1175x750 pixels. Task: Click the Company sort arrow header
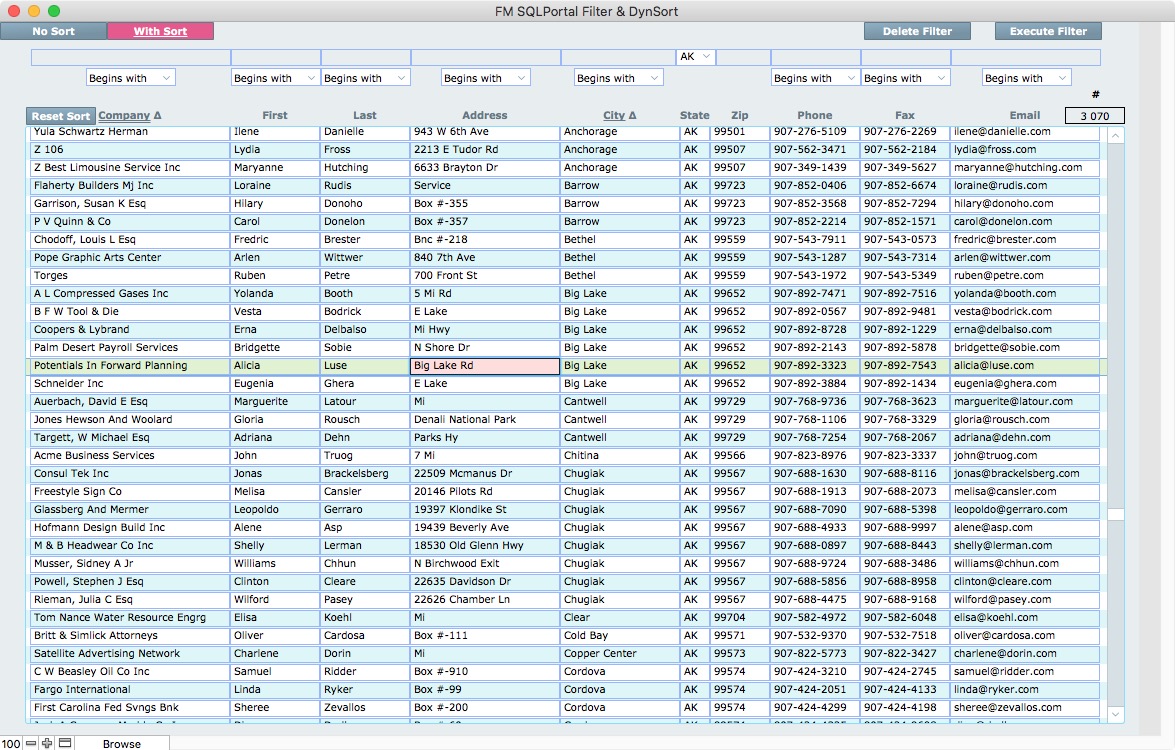point(129,116)
